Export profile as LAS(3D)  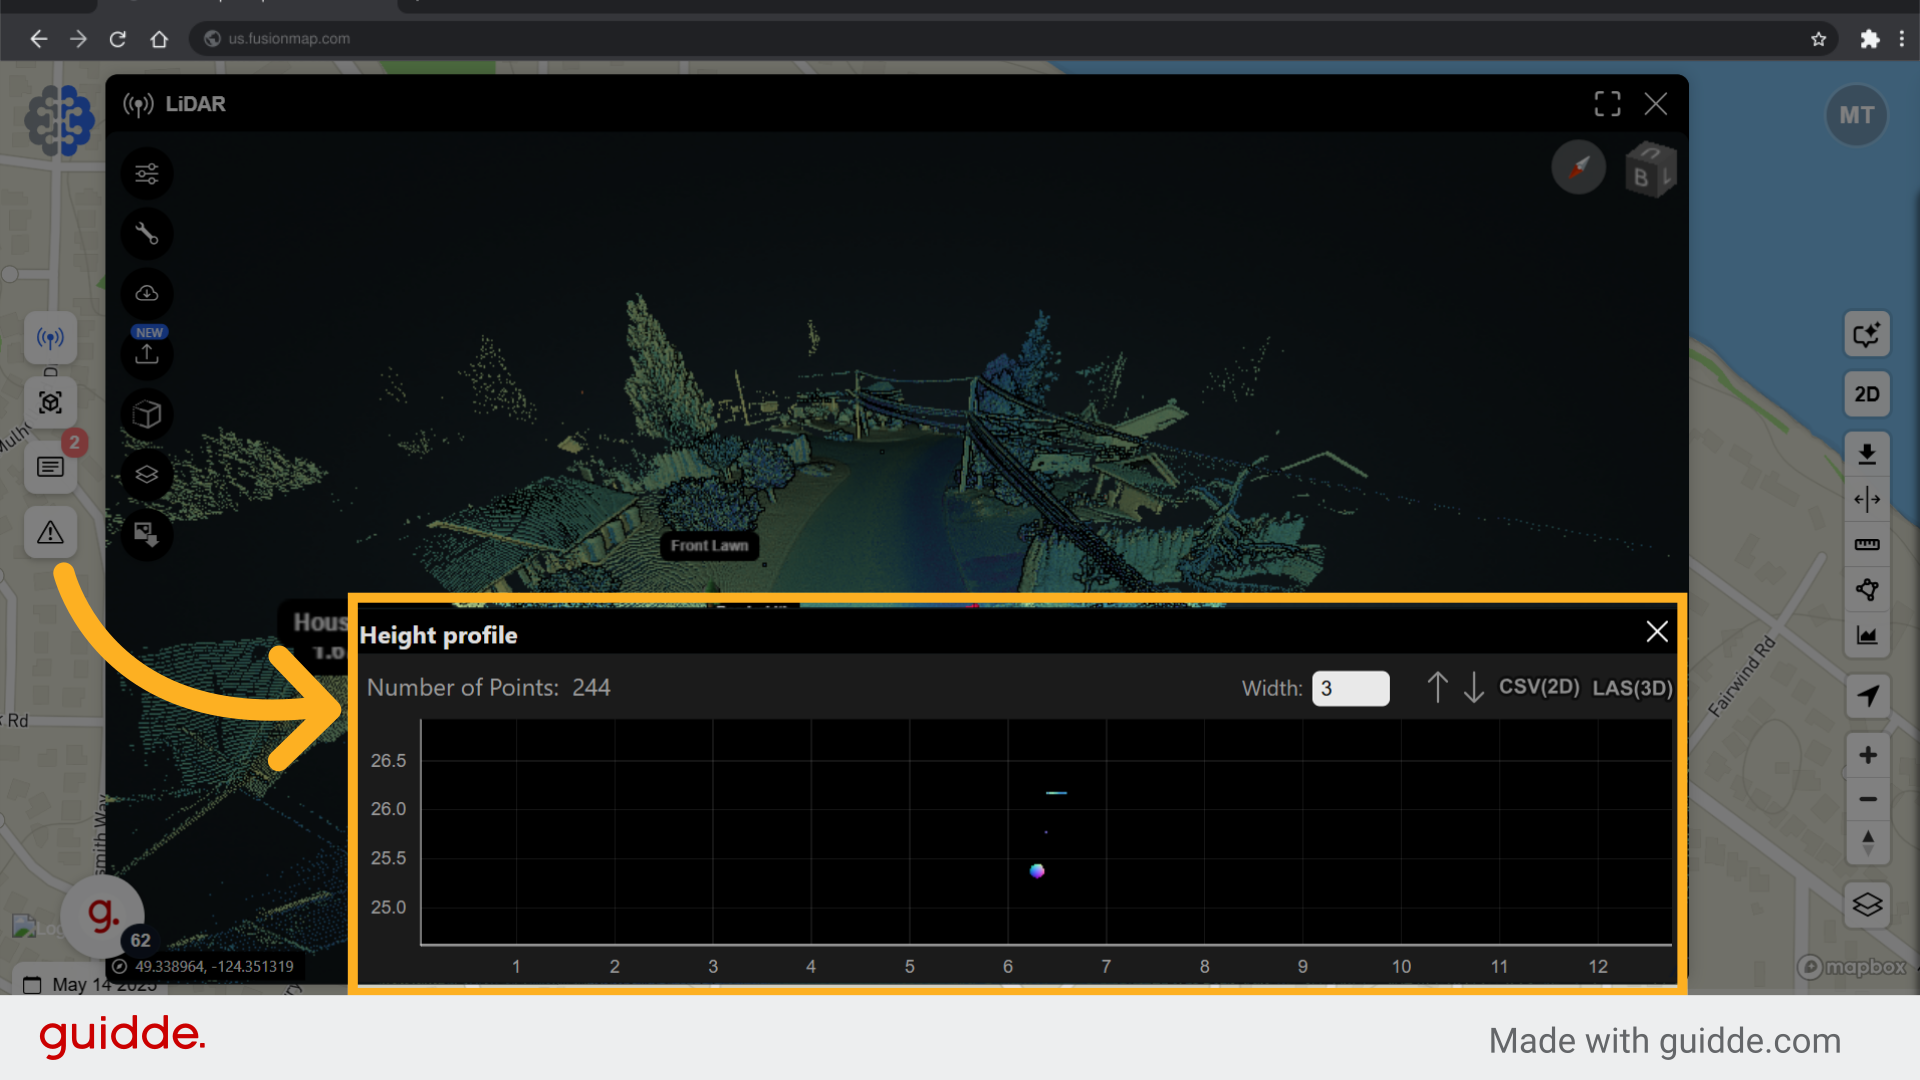point(1632,688)
